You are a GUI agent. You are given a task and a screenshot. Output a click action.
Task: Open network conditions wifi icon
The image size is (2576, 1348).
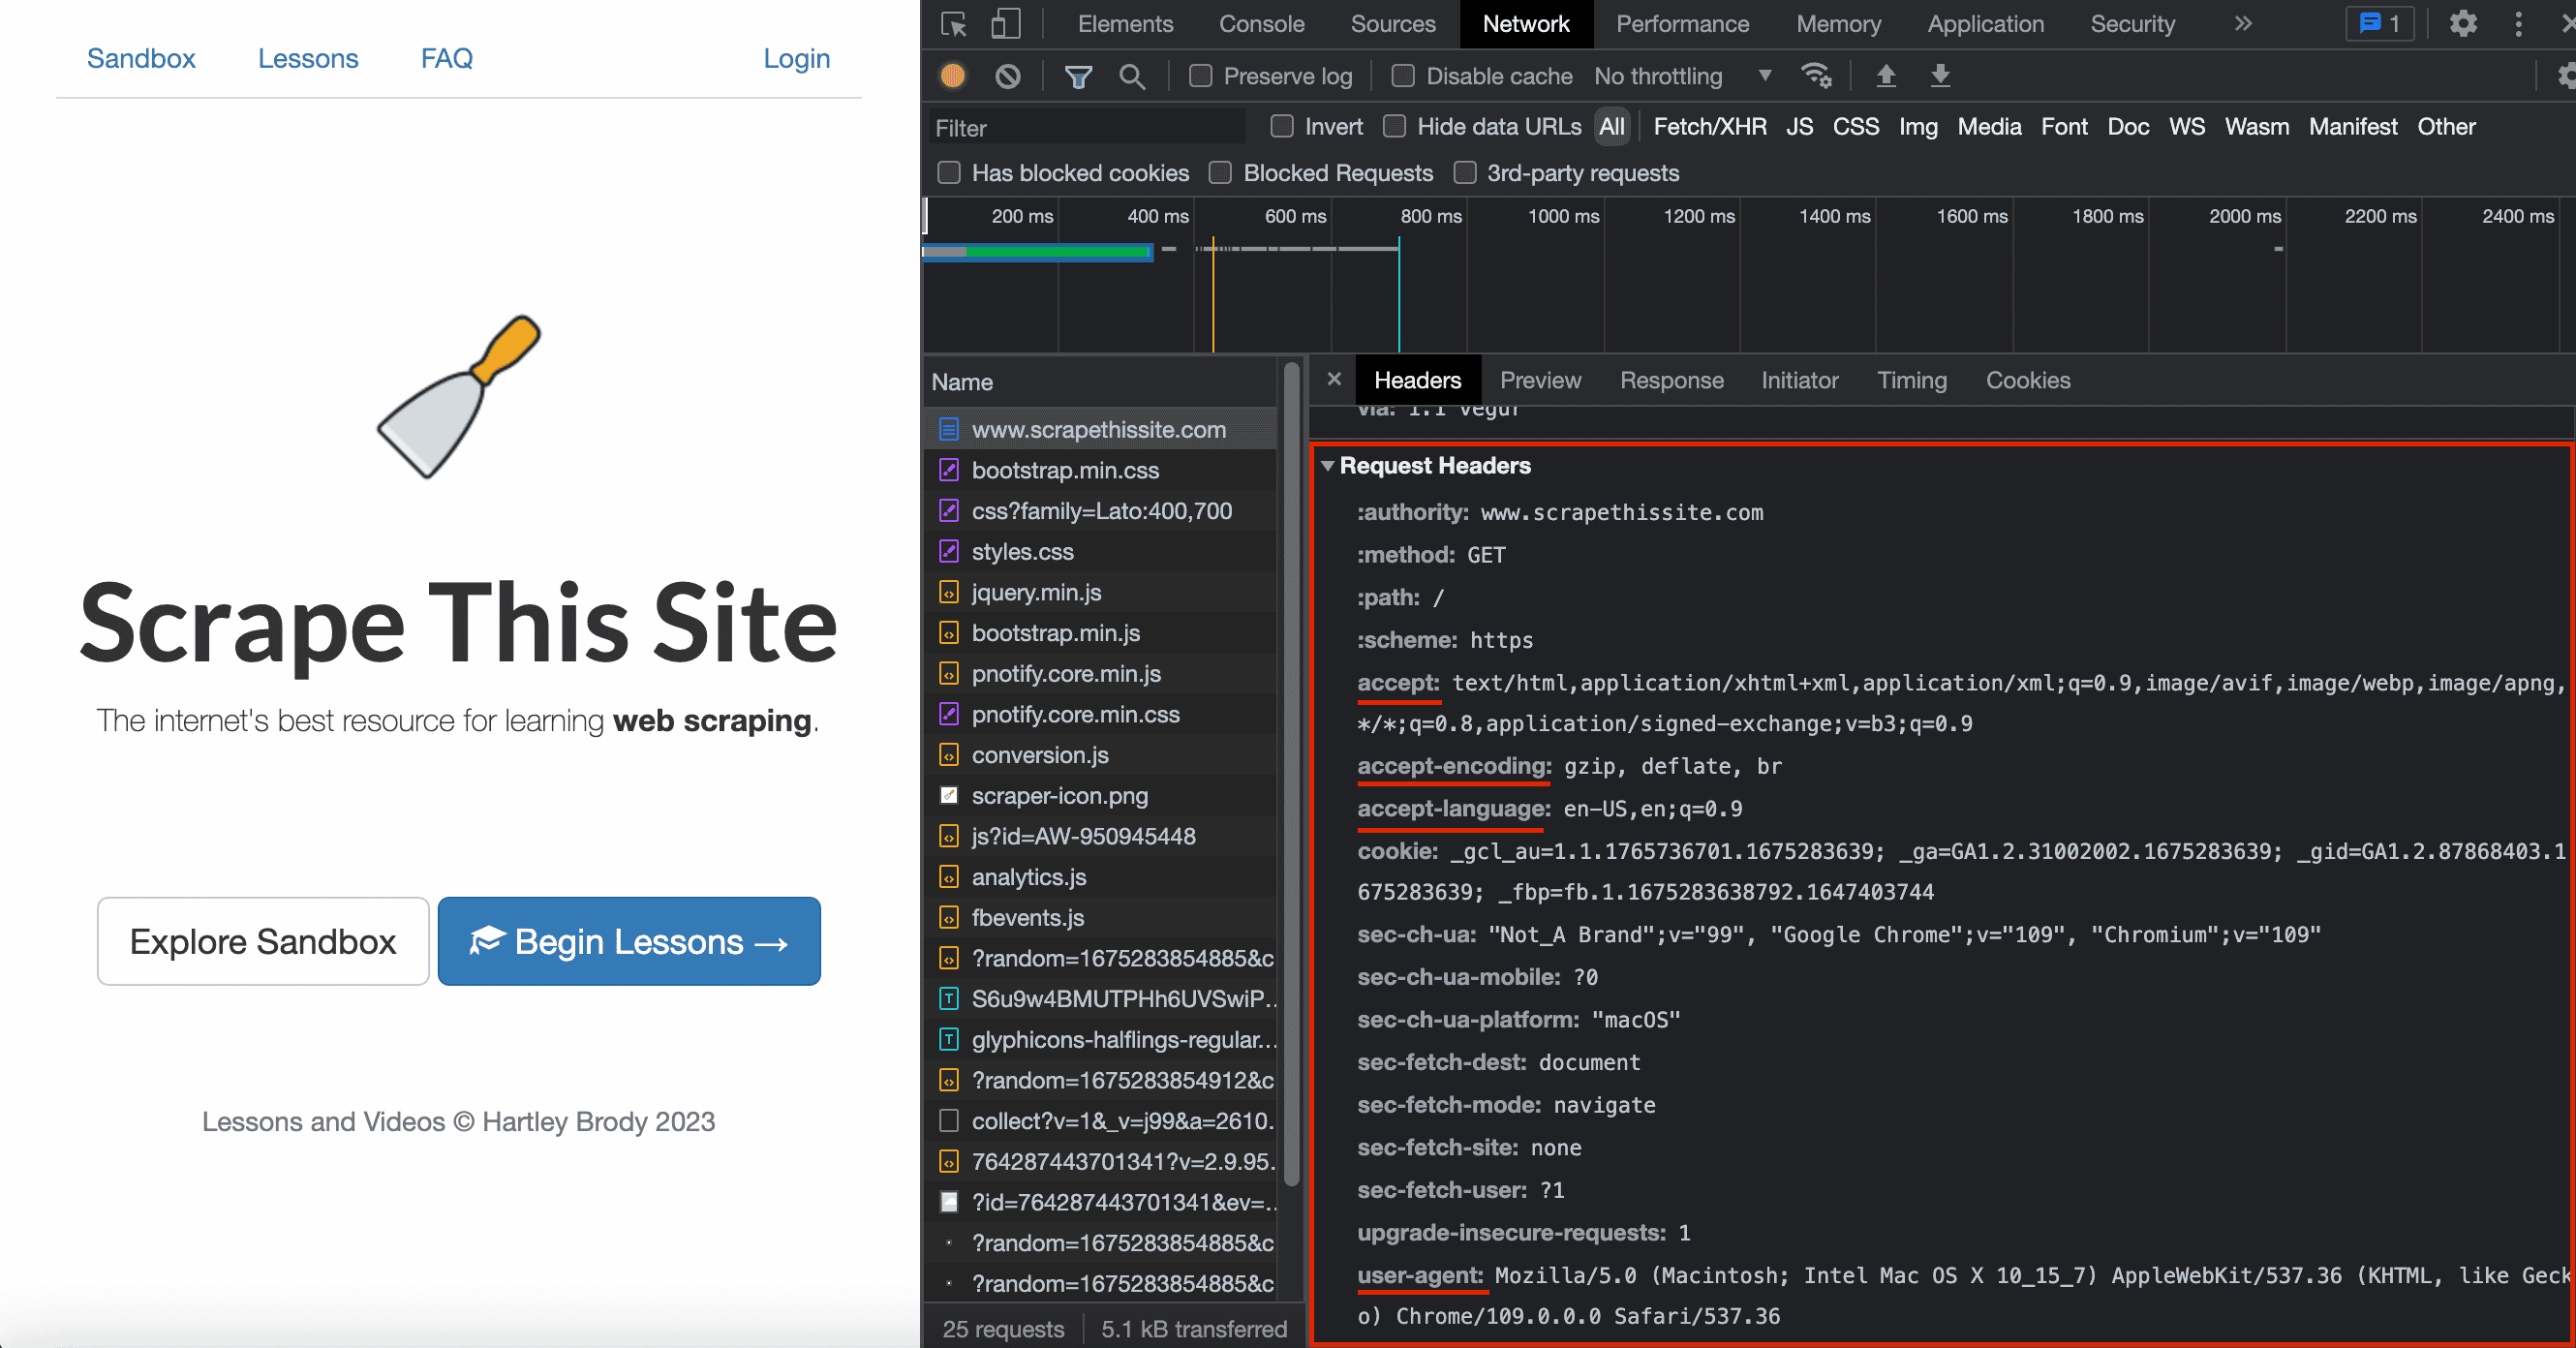1816,76
